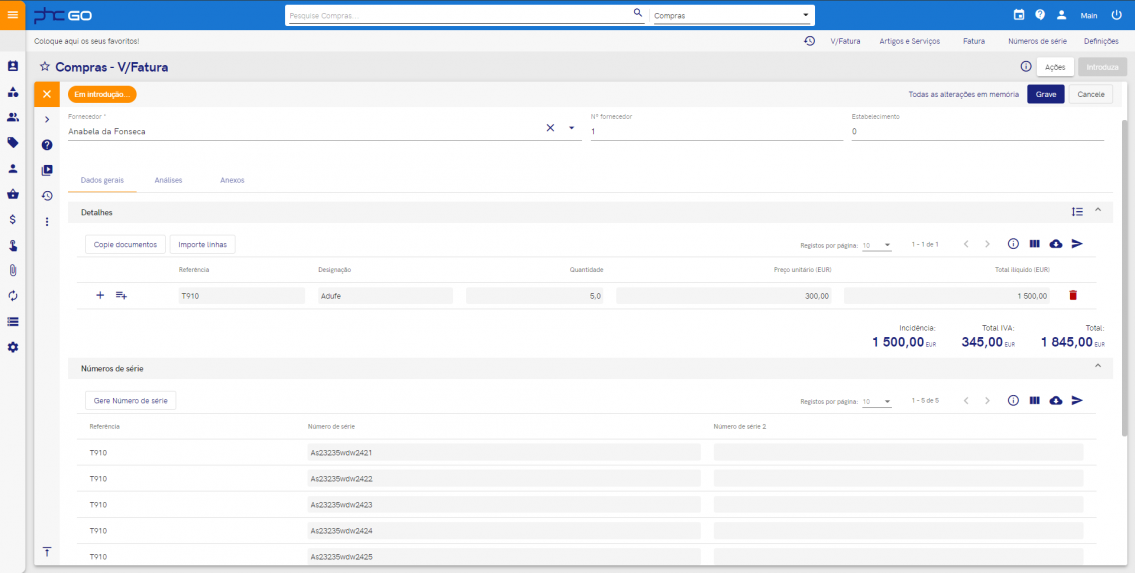Open Números de série shortcut in top bar
This screenshot has height=573, width=1135.
[1037, 41]
